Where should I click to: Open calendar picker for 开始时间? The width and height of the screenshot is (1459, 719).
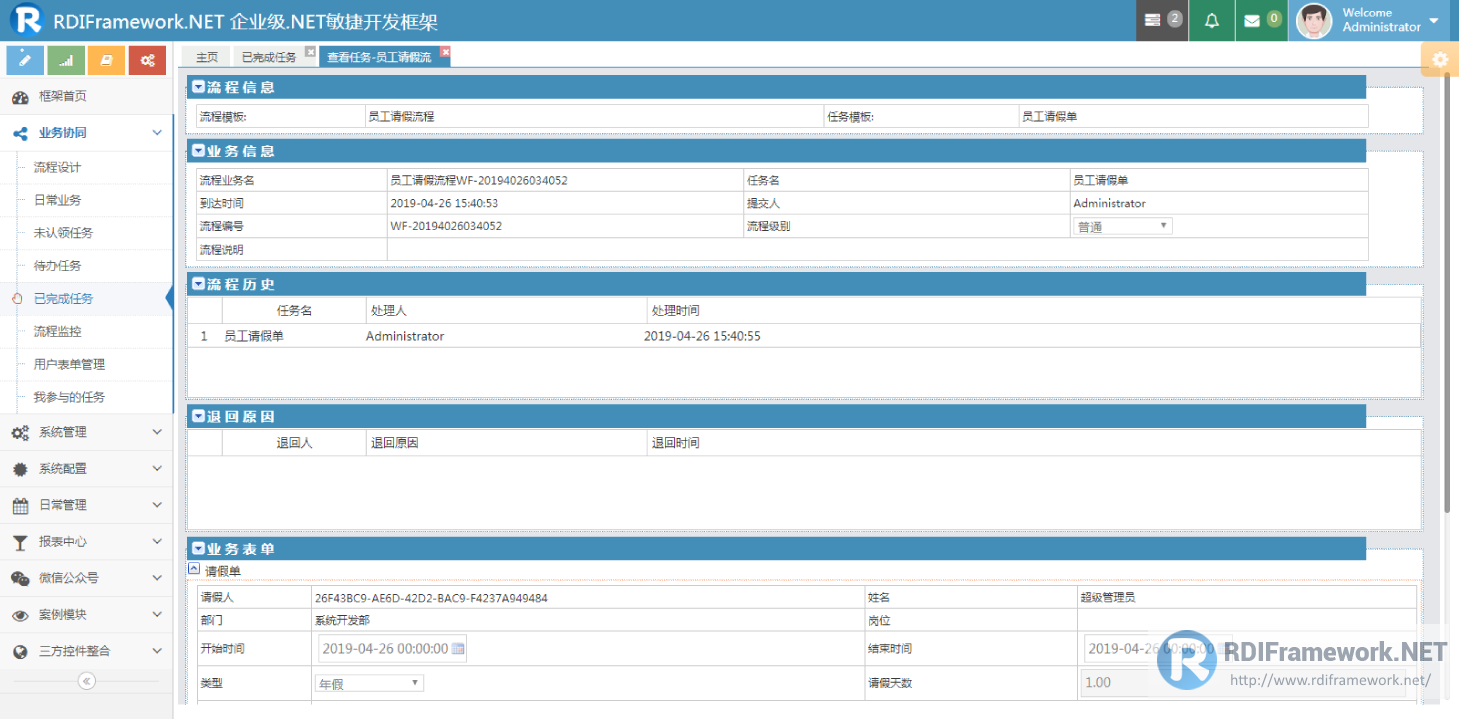(x=458, y=649)
